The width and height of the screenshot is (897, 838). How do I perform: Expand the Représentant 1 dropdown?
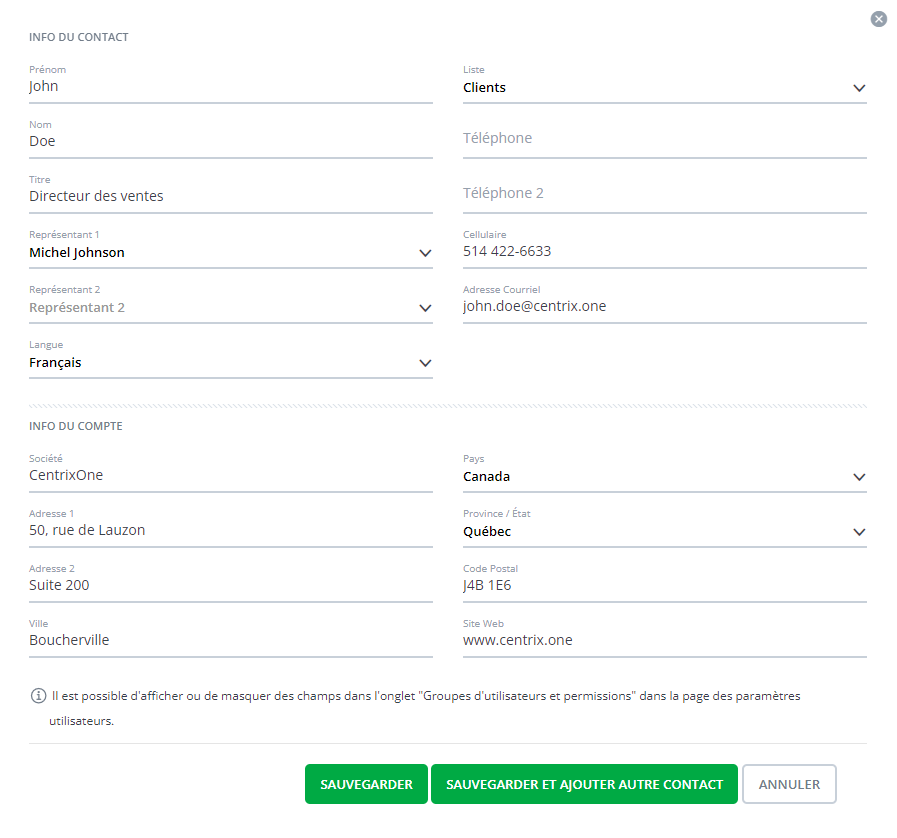tap(230, 253)
